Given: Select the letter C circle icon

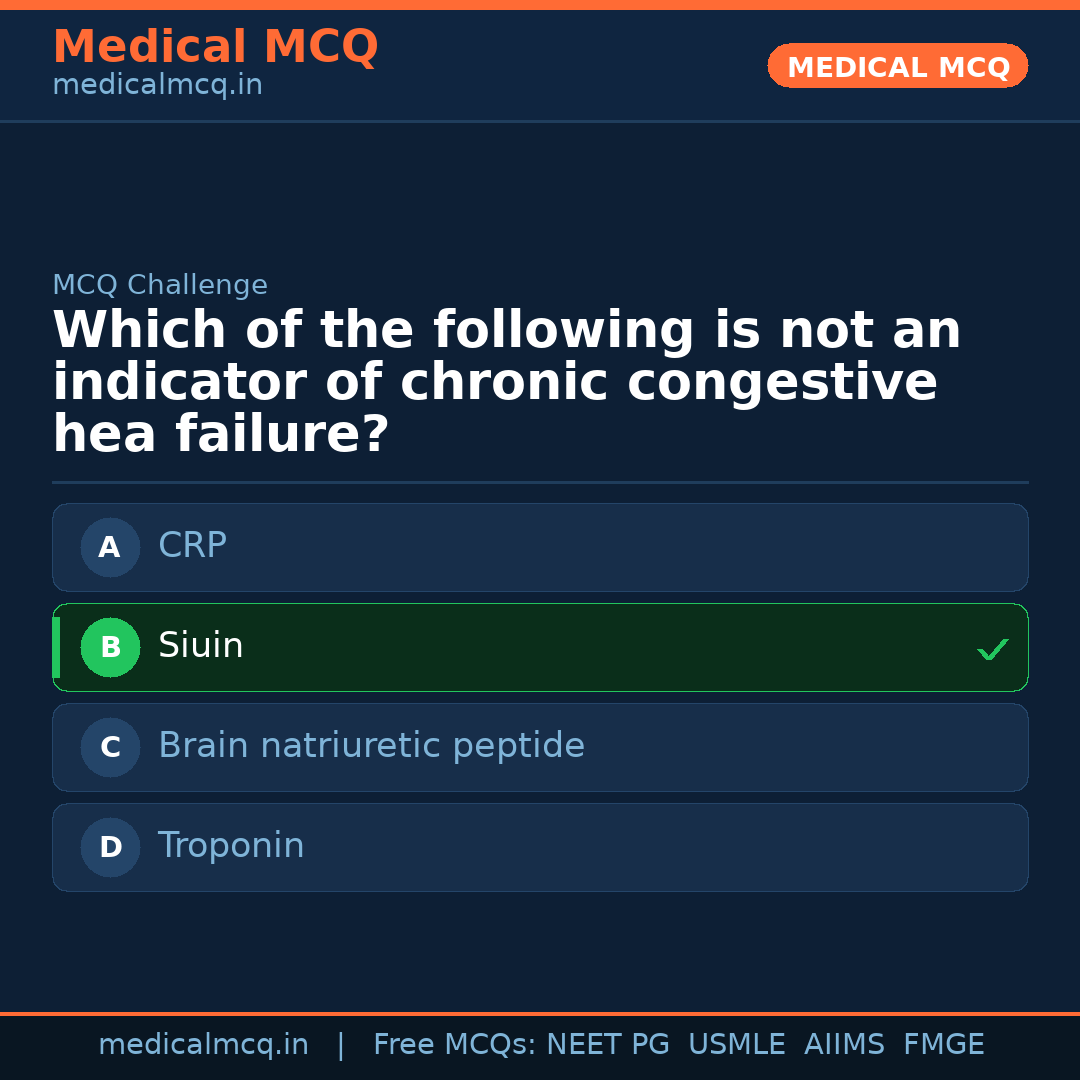Looking at the screenshot, I should [x=110, y=748].
